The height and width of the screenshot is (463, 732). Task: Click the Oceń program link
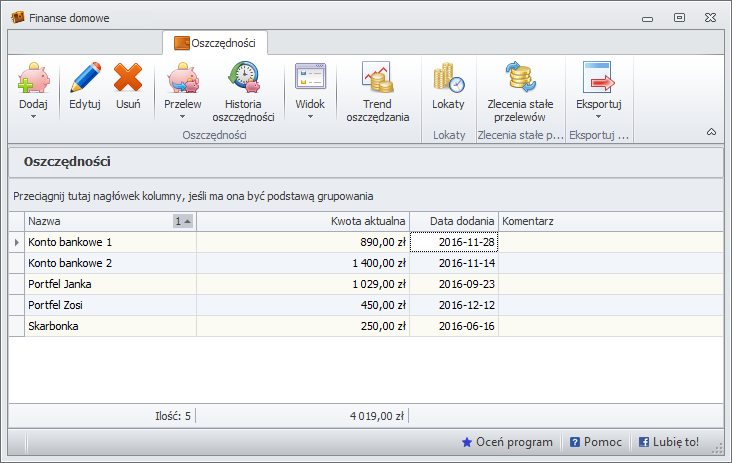click(x=507, y=442)
